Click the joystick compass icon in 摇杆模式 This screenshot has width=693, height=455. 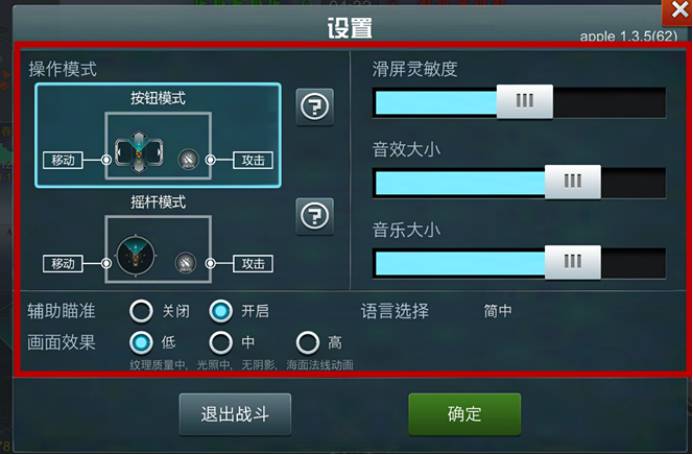click(136, 255)
